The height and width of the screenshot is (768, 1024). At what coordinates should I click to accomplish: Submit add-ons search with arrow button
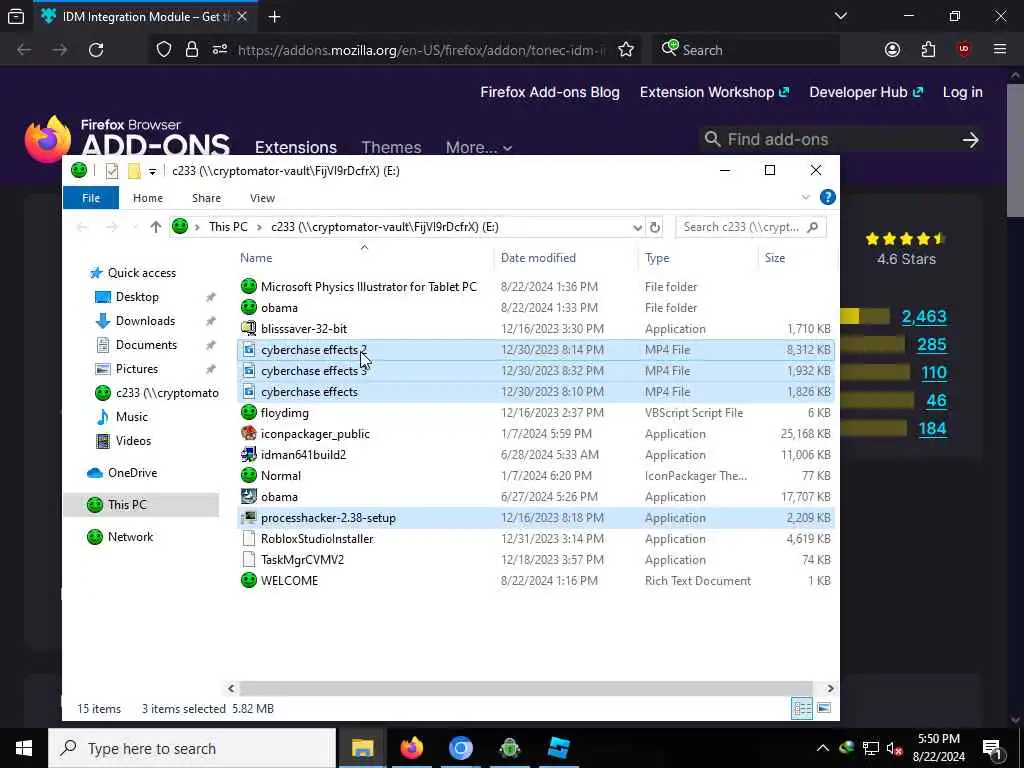[x=970, y=140]
